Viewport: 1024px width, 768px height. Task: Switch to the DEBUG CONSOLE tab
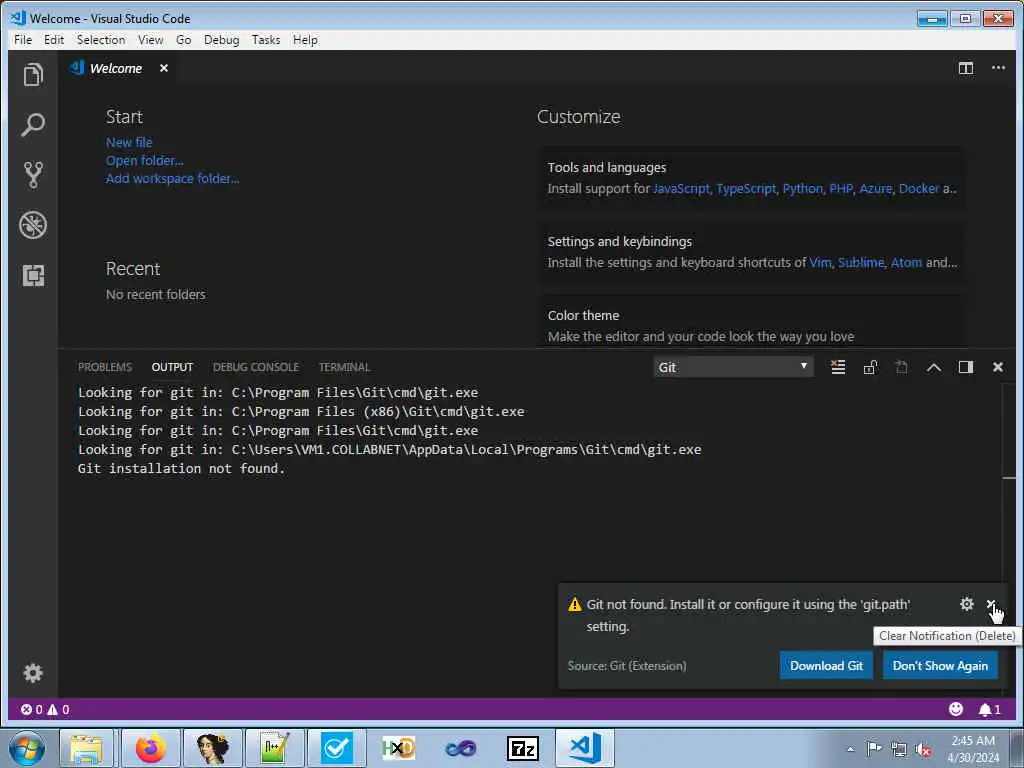point(255,367)
